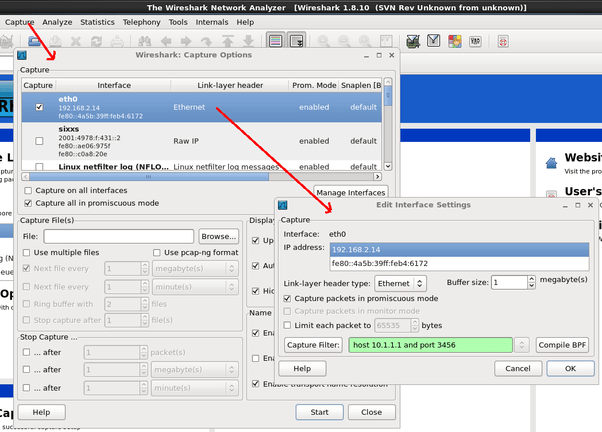Viewport: 602px width, 432px height.
Task: Toggle the Colorize packet list icon
Action: click(x=276, y=41)
